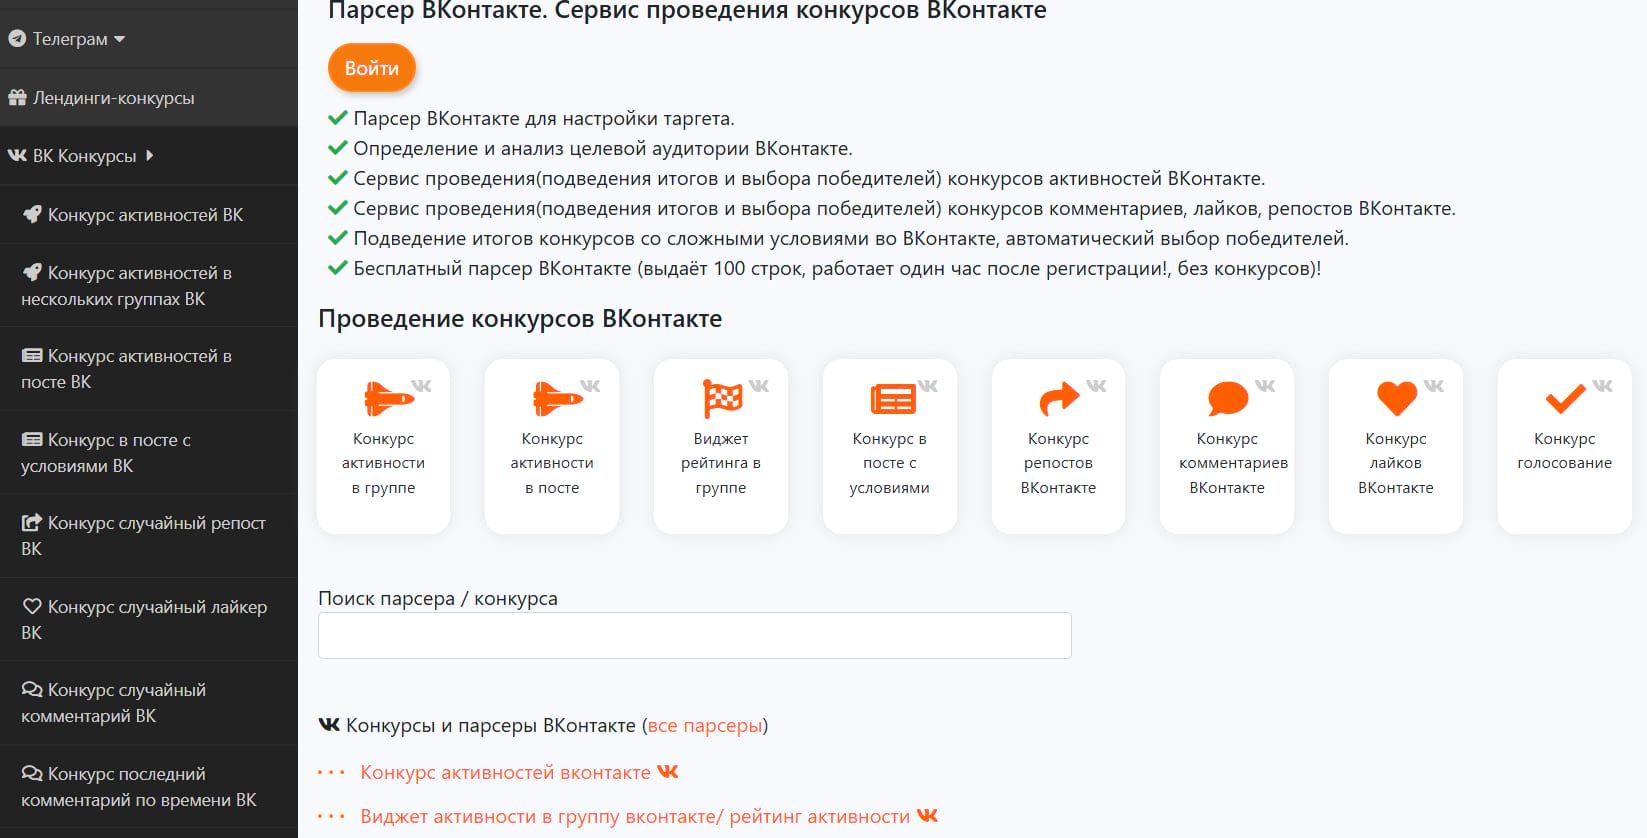
Task: Click checkered flag icon on Виджет рейтинга card
Action: pos(723,398)
